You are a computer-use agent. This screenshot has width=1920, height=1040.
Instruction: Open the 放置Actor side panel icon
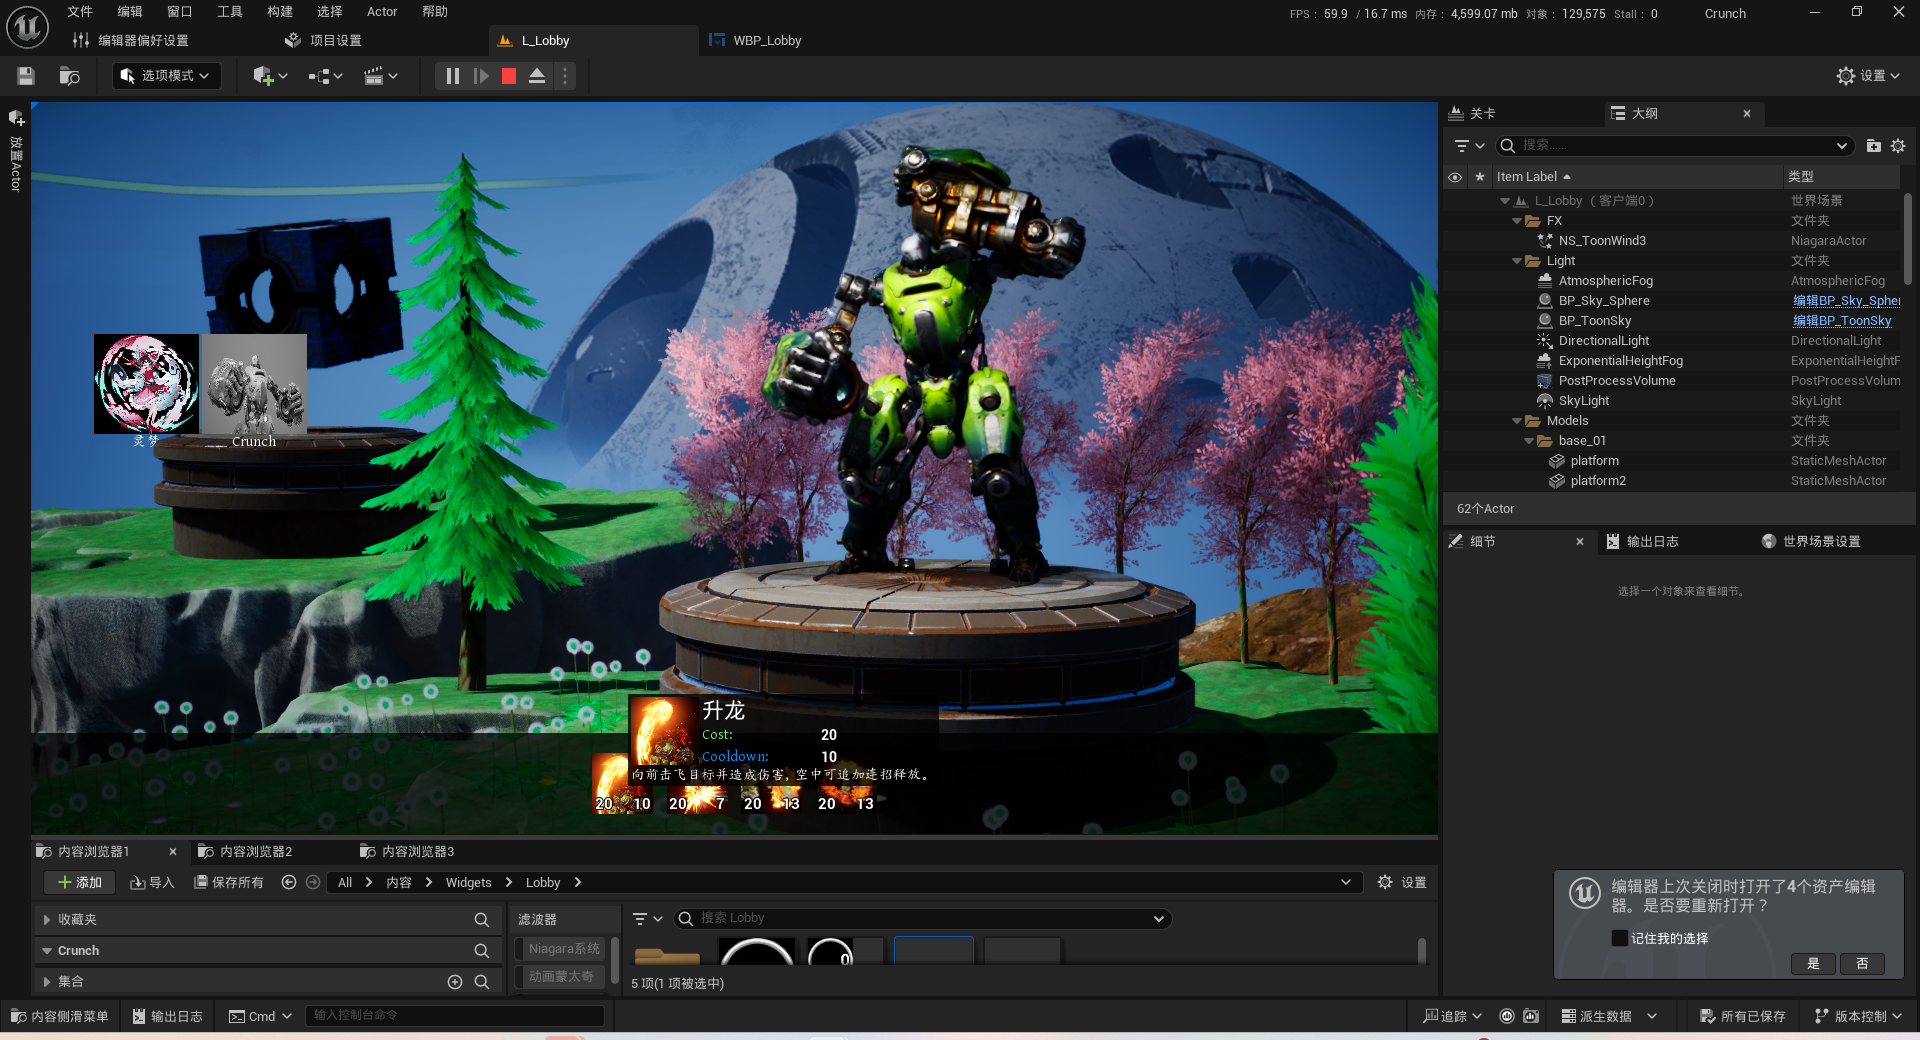pyautogui.click(x=16, y=118)
